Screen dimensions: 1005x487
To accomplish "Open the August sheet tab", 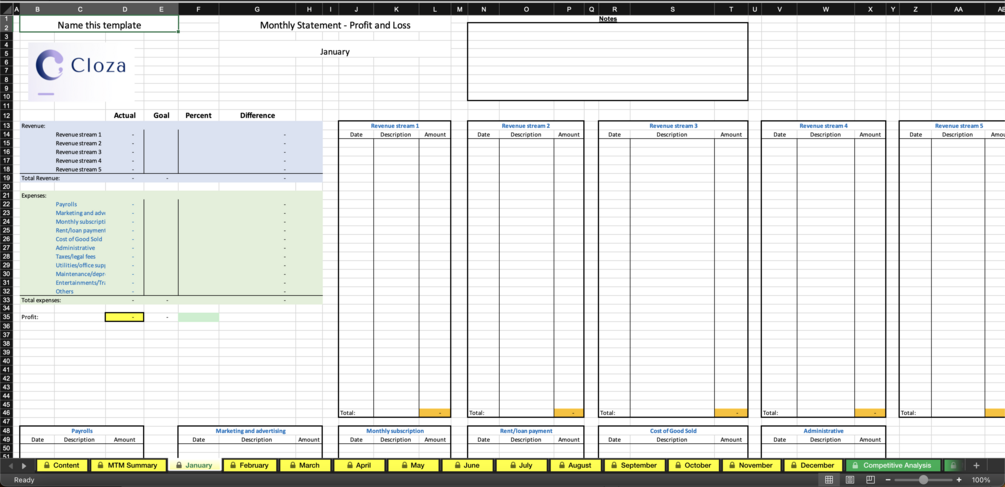I will (575, 465).
